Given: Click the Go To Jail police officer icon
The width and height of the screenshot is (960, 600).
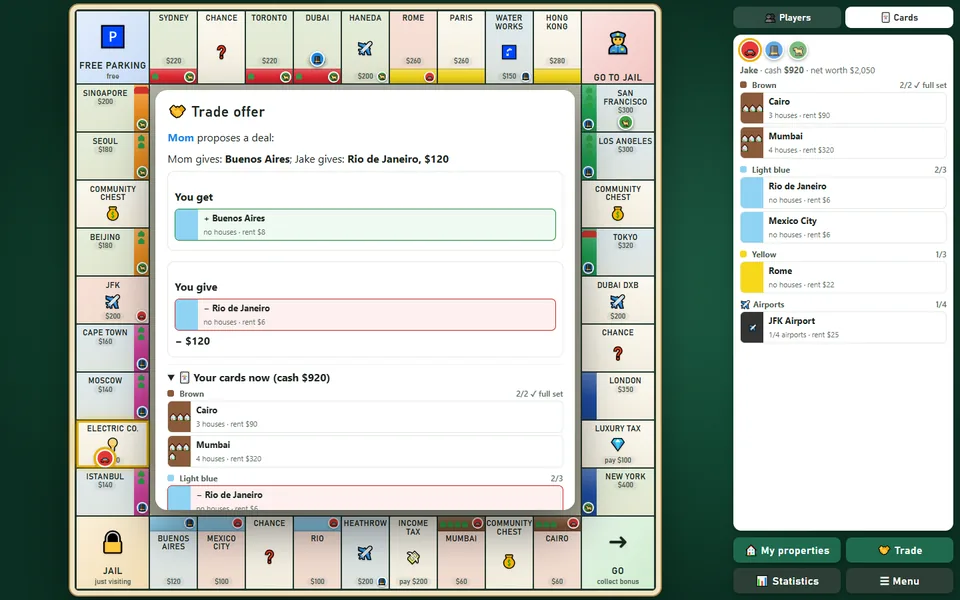Looking at the screenshot, I should (618, 43).
